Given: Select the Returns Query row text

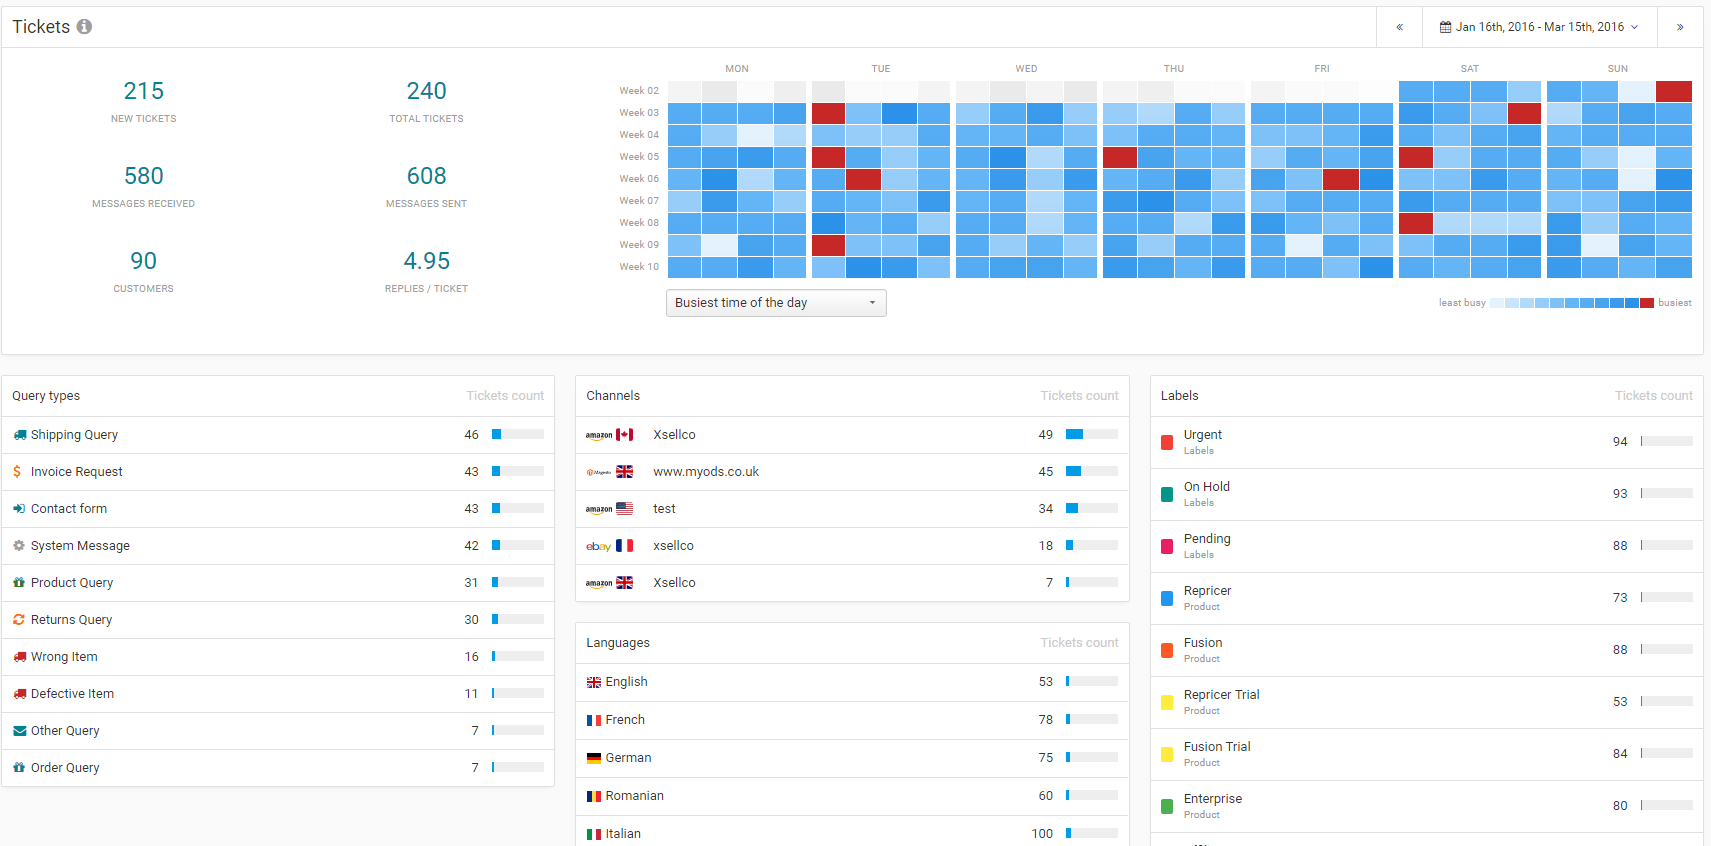Looking at the screenshot, I should (71, 620).
